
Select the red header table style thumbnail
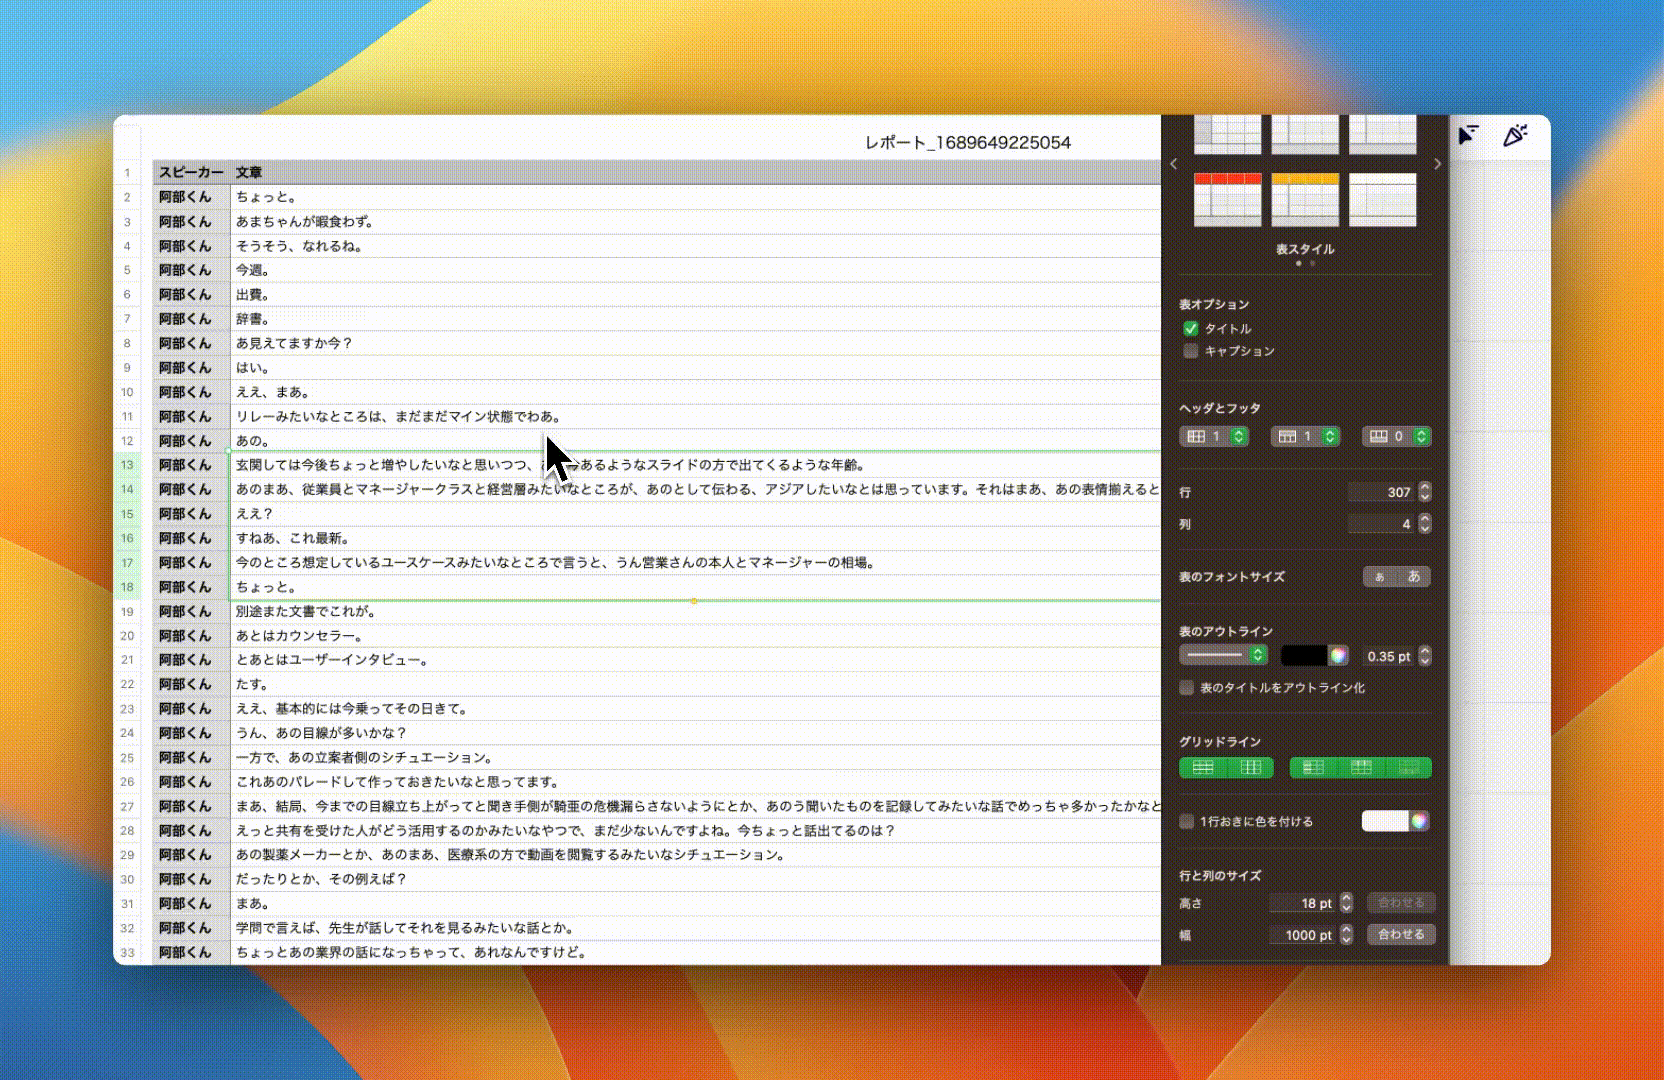[1227, 199]
